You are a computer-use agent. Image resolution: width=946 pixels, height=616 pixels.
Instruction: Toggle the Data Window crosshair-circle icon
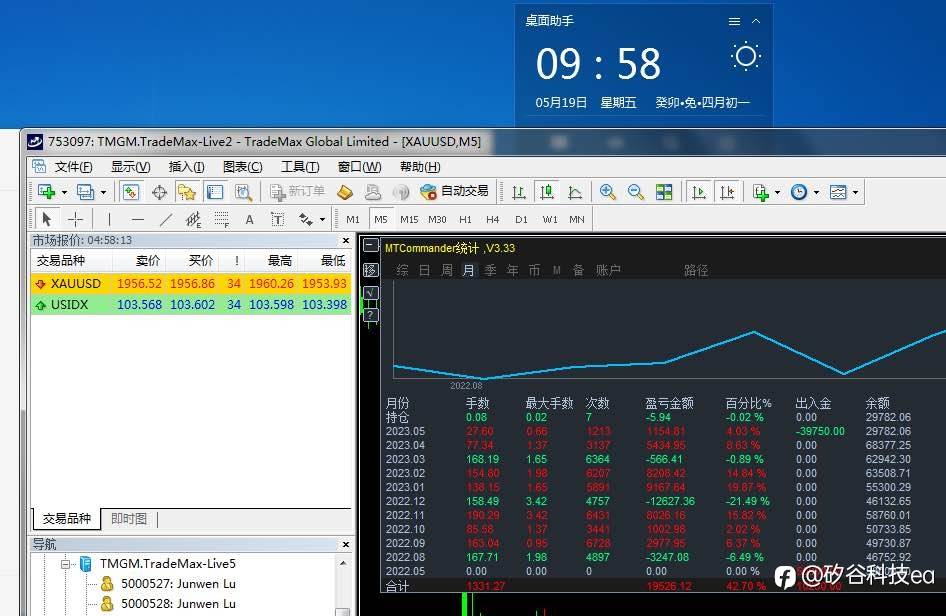tap(159, 192)
